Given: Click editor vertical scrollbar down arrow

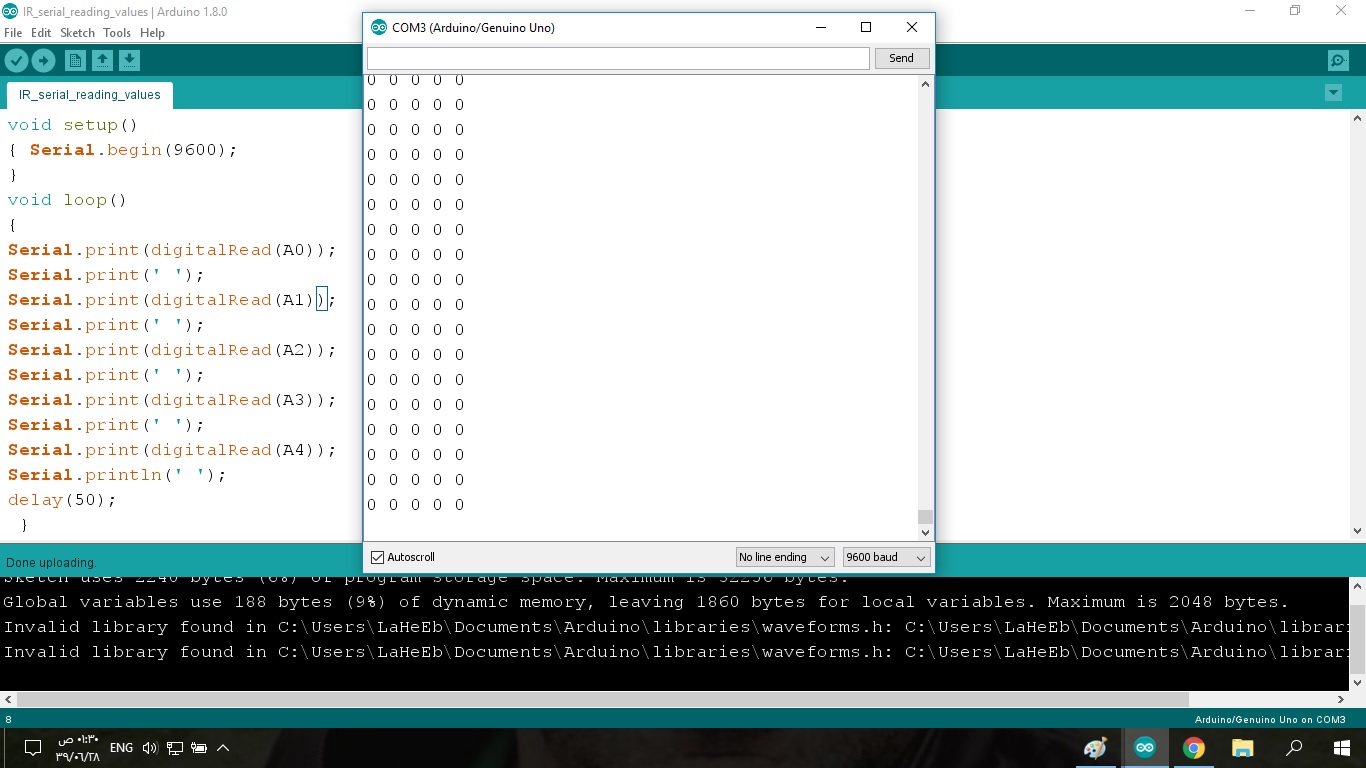Looking at the screenshot, I should [x=1358, y=531].
